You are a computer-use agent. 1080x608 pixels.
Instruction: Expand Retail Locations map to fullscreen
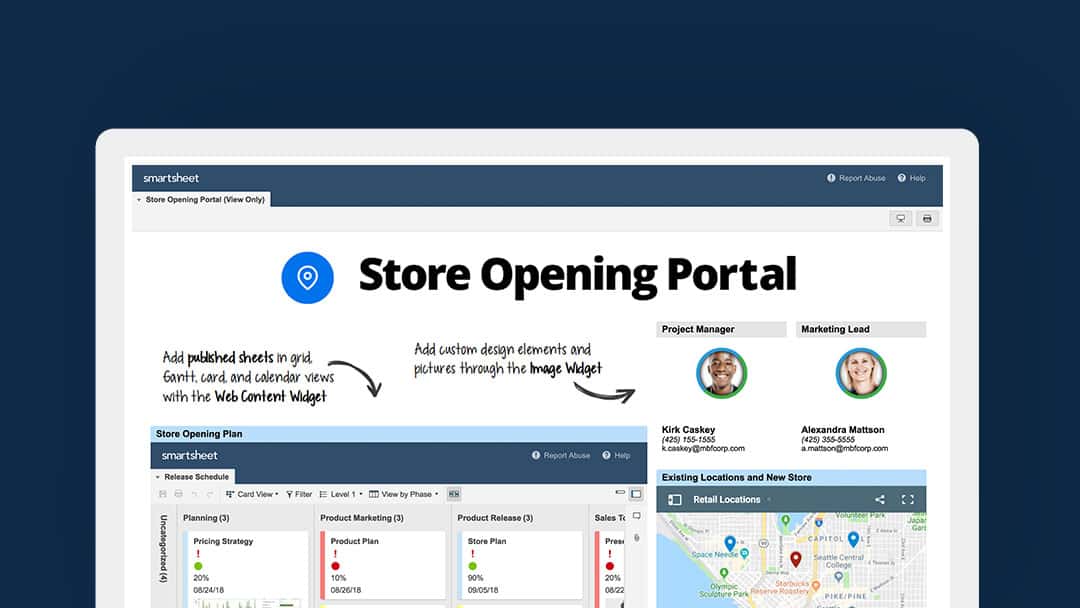(908, 499)
